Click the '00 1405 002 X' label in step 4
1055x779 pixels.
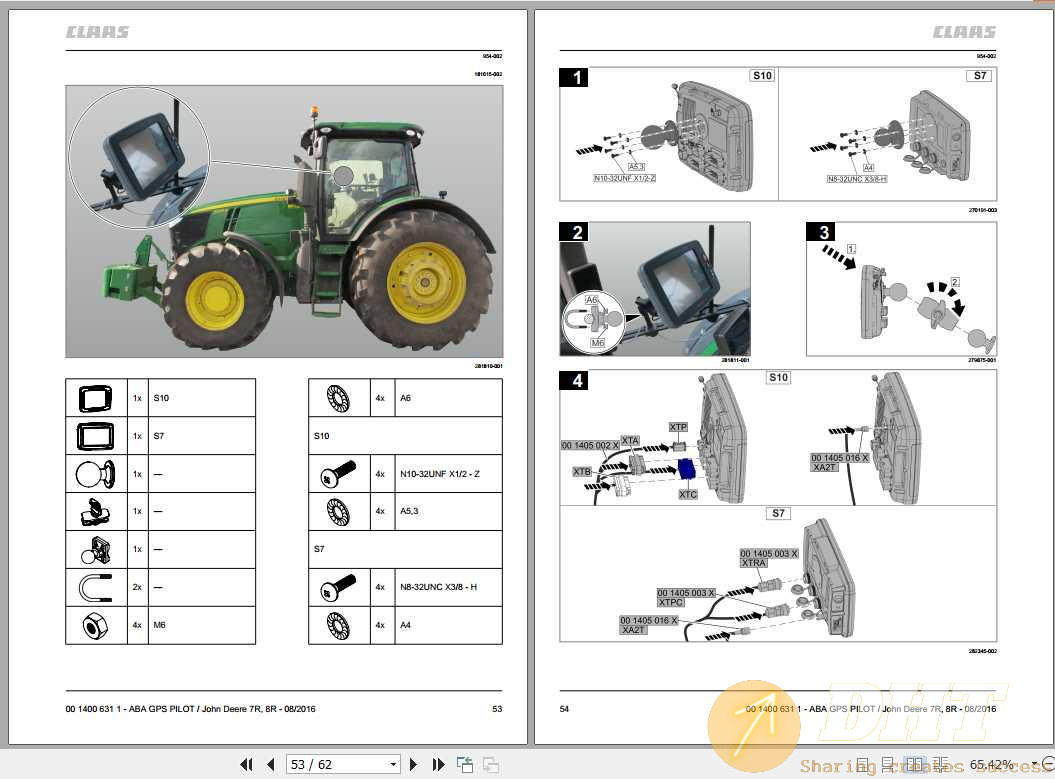590,445
